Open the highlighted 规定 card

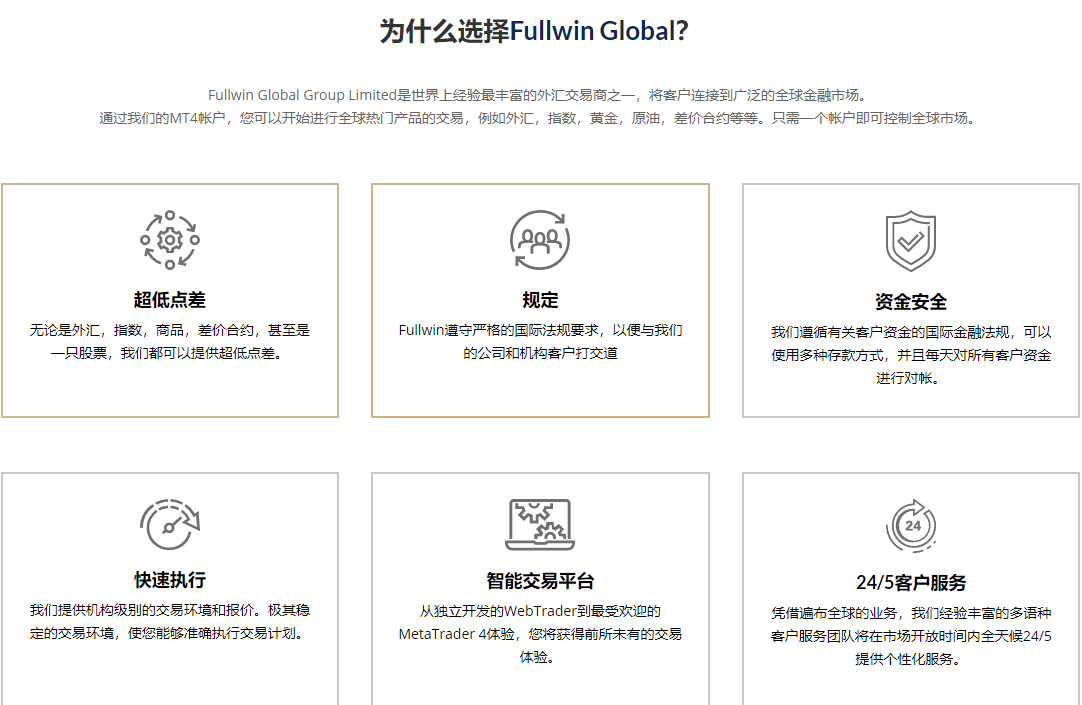click(x=540, y=300)
